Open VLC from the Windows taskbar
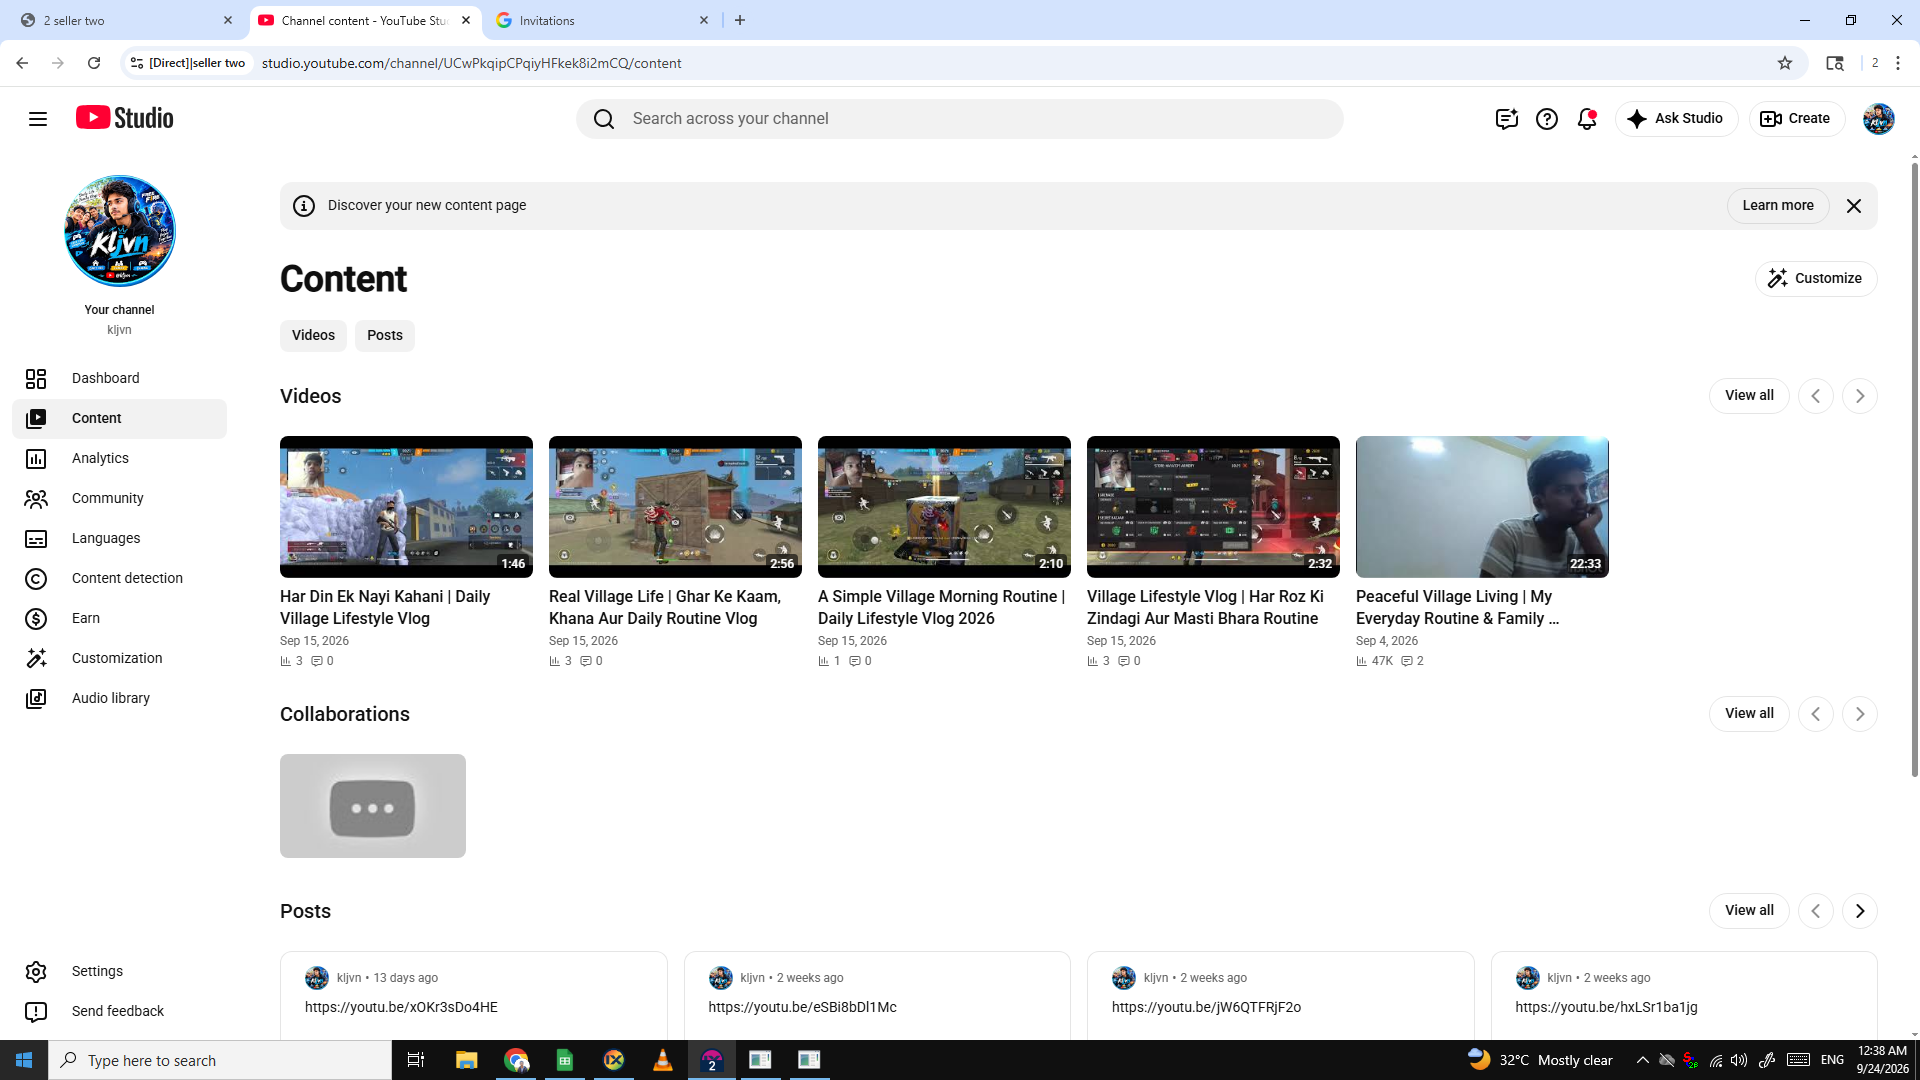The width and height of the screenshot is (1920, 1080). 662,1060
